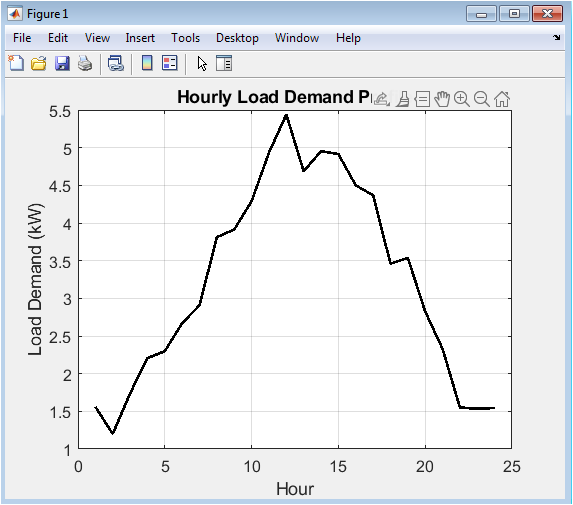Open the File menu
Viewport: 573px width, 505px height.
(x=22, y=38)
